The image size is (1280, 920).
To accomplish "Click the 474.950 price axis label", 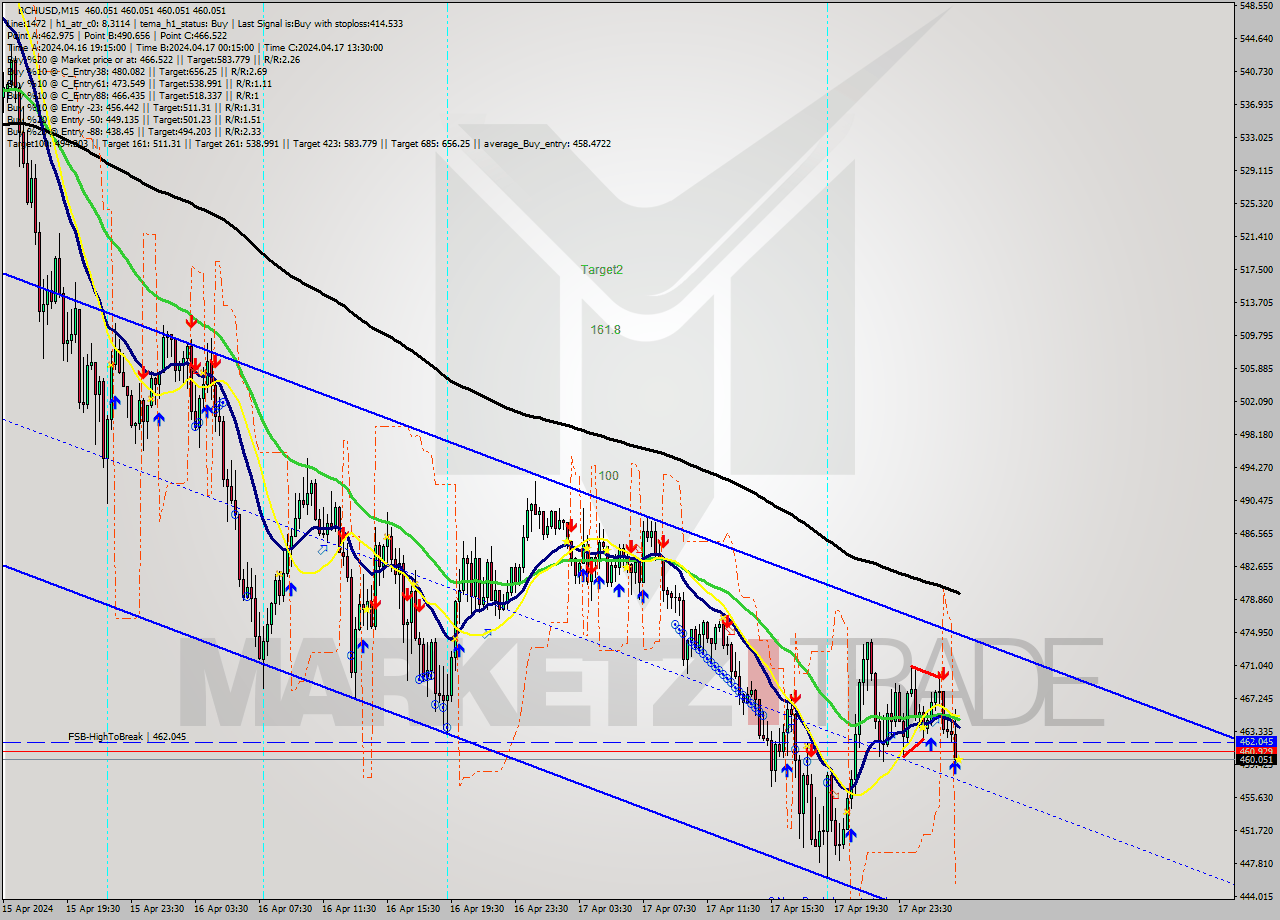I will (1256, 633).
